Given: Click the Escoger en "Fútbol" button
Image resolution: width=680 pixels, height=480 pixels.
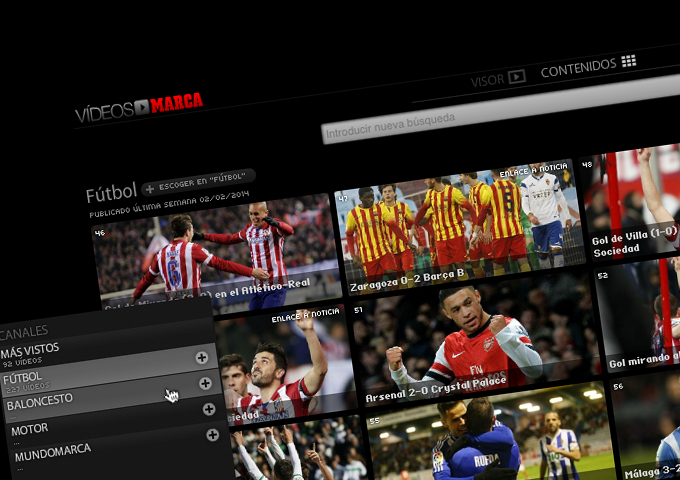Looking at the screenshot, I should pos(199,182).
